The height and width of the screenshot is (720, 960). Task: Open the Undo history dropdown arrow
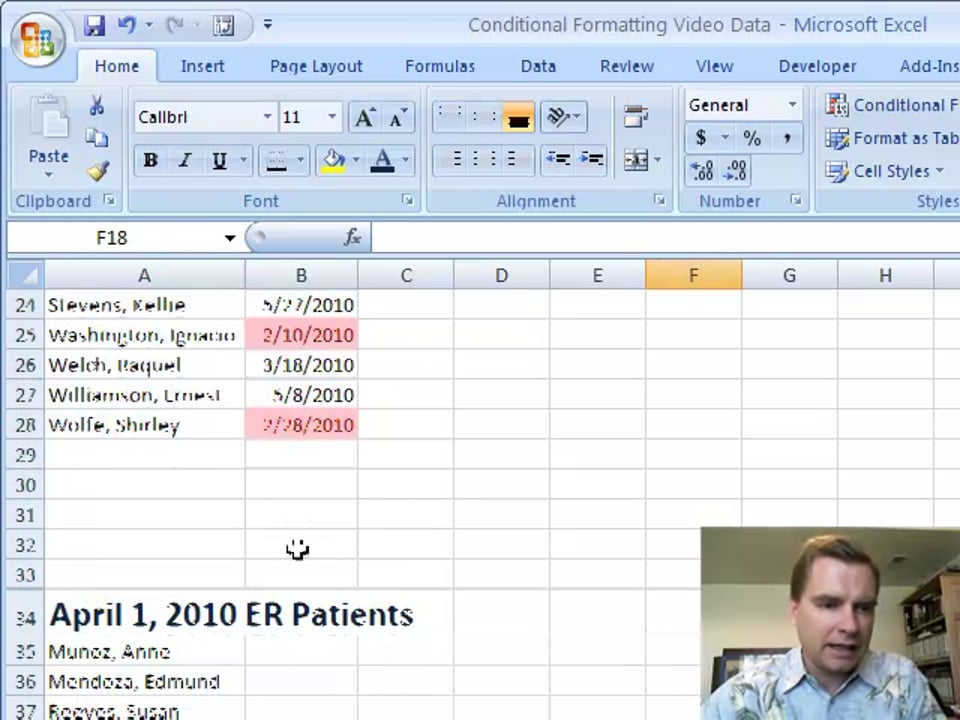pyautogui.click(x=149, y=25)
